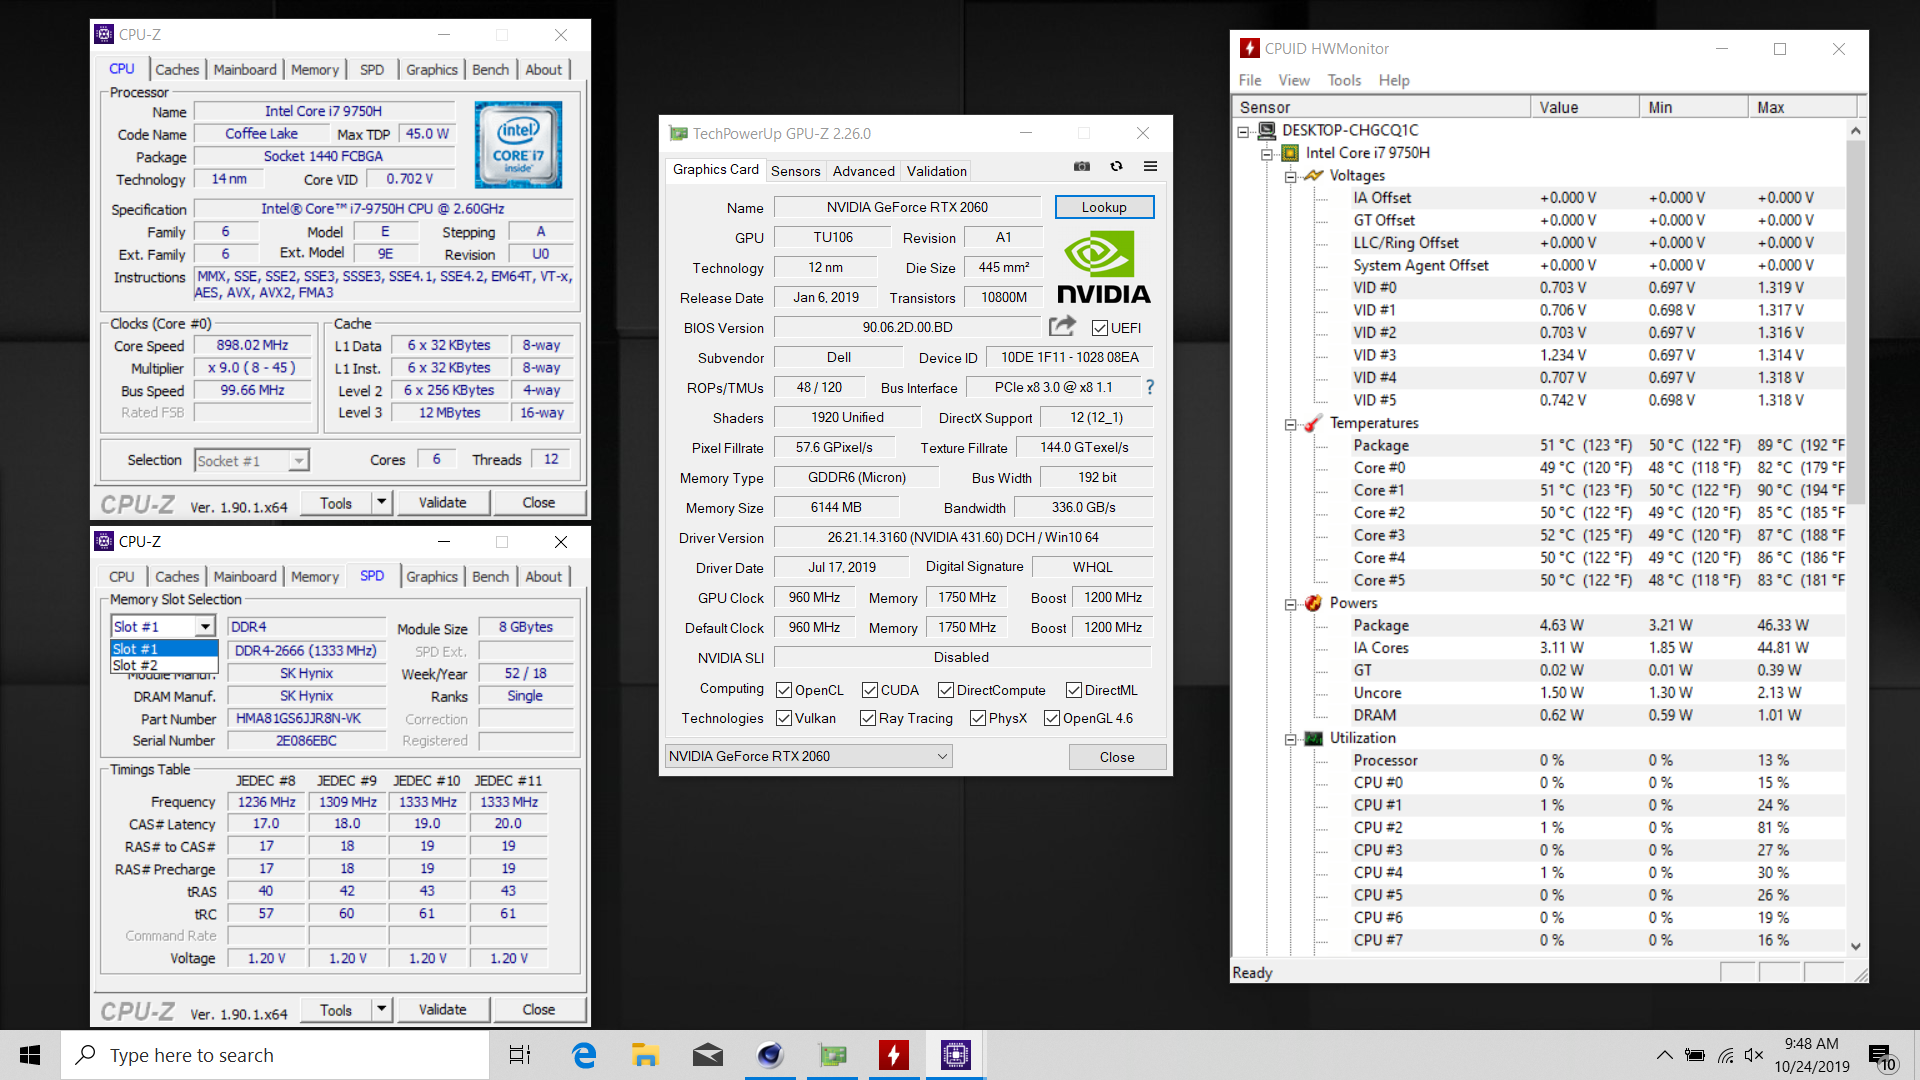Viewport: 1920px width, 1080px height.
Task: Open File Explorer from taskbar
Action: click(x=645, y=1055)
